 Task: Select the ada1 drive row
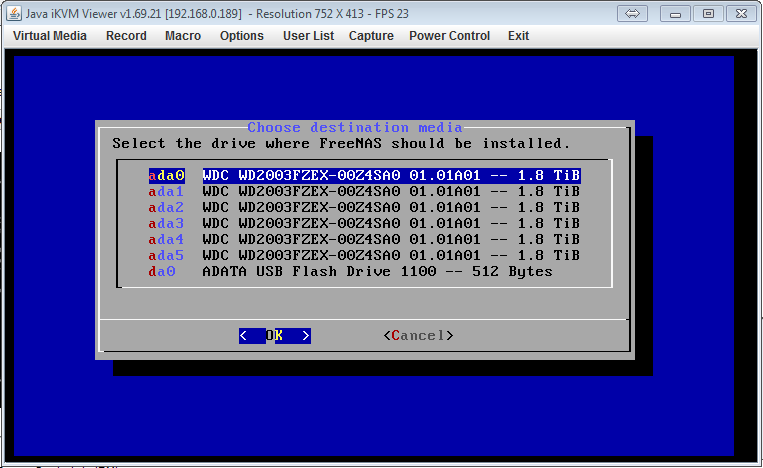[364, 191]
